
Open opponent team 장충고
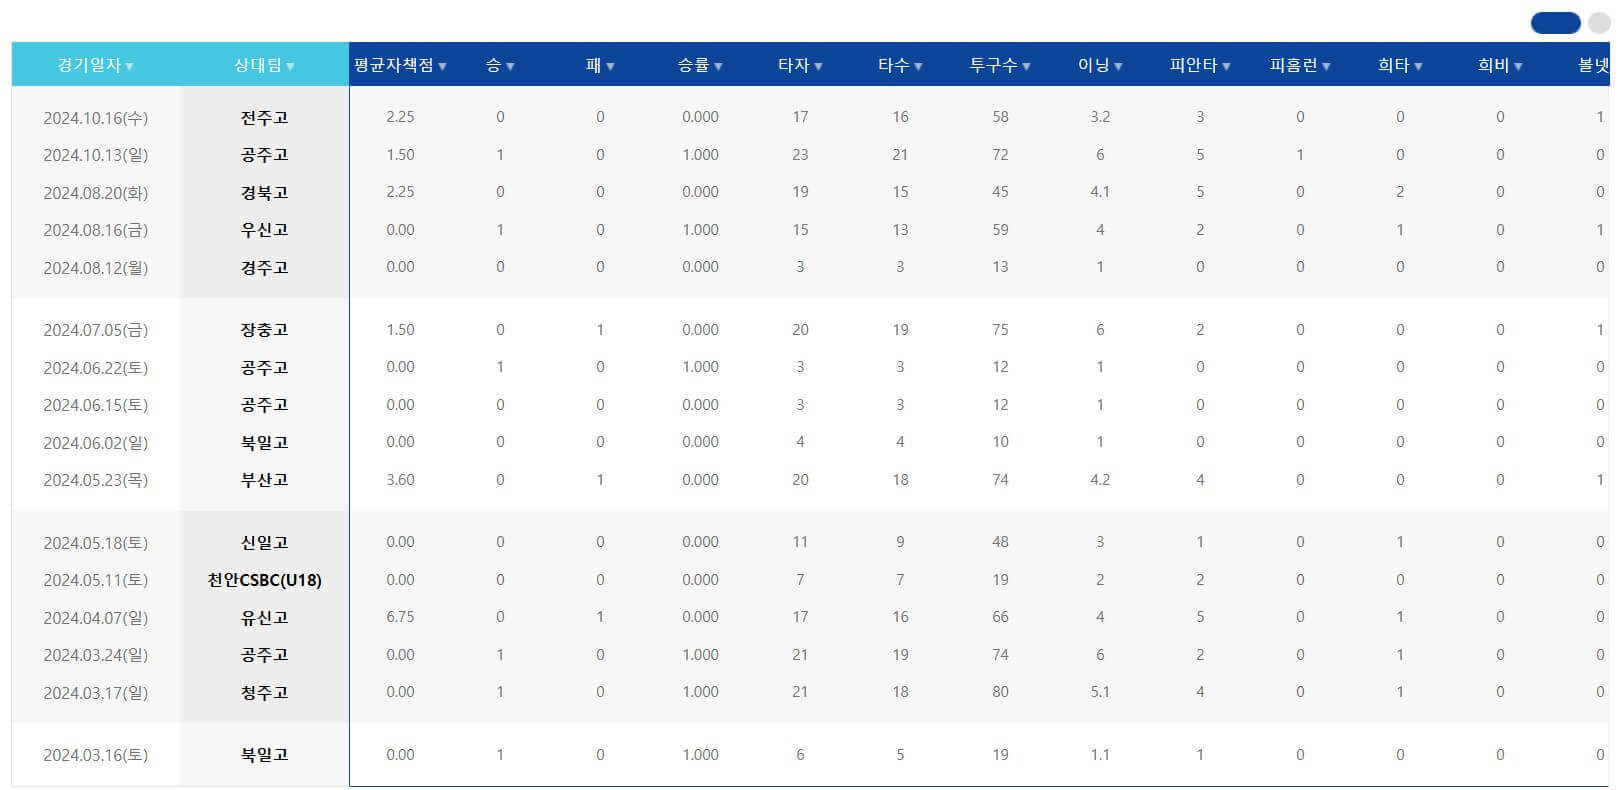click(265, 330)
